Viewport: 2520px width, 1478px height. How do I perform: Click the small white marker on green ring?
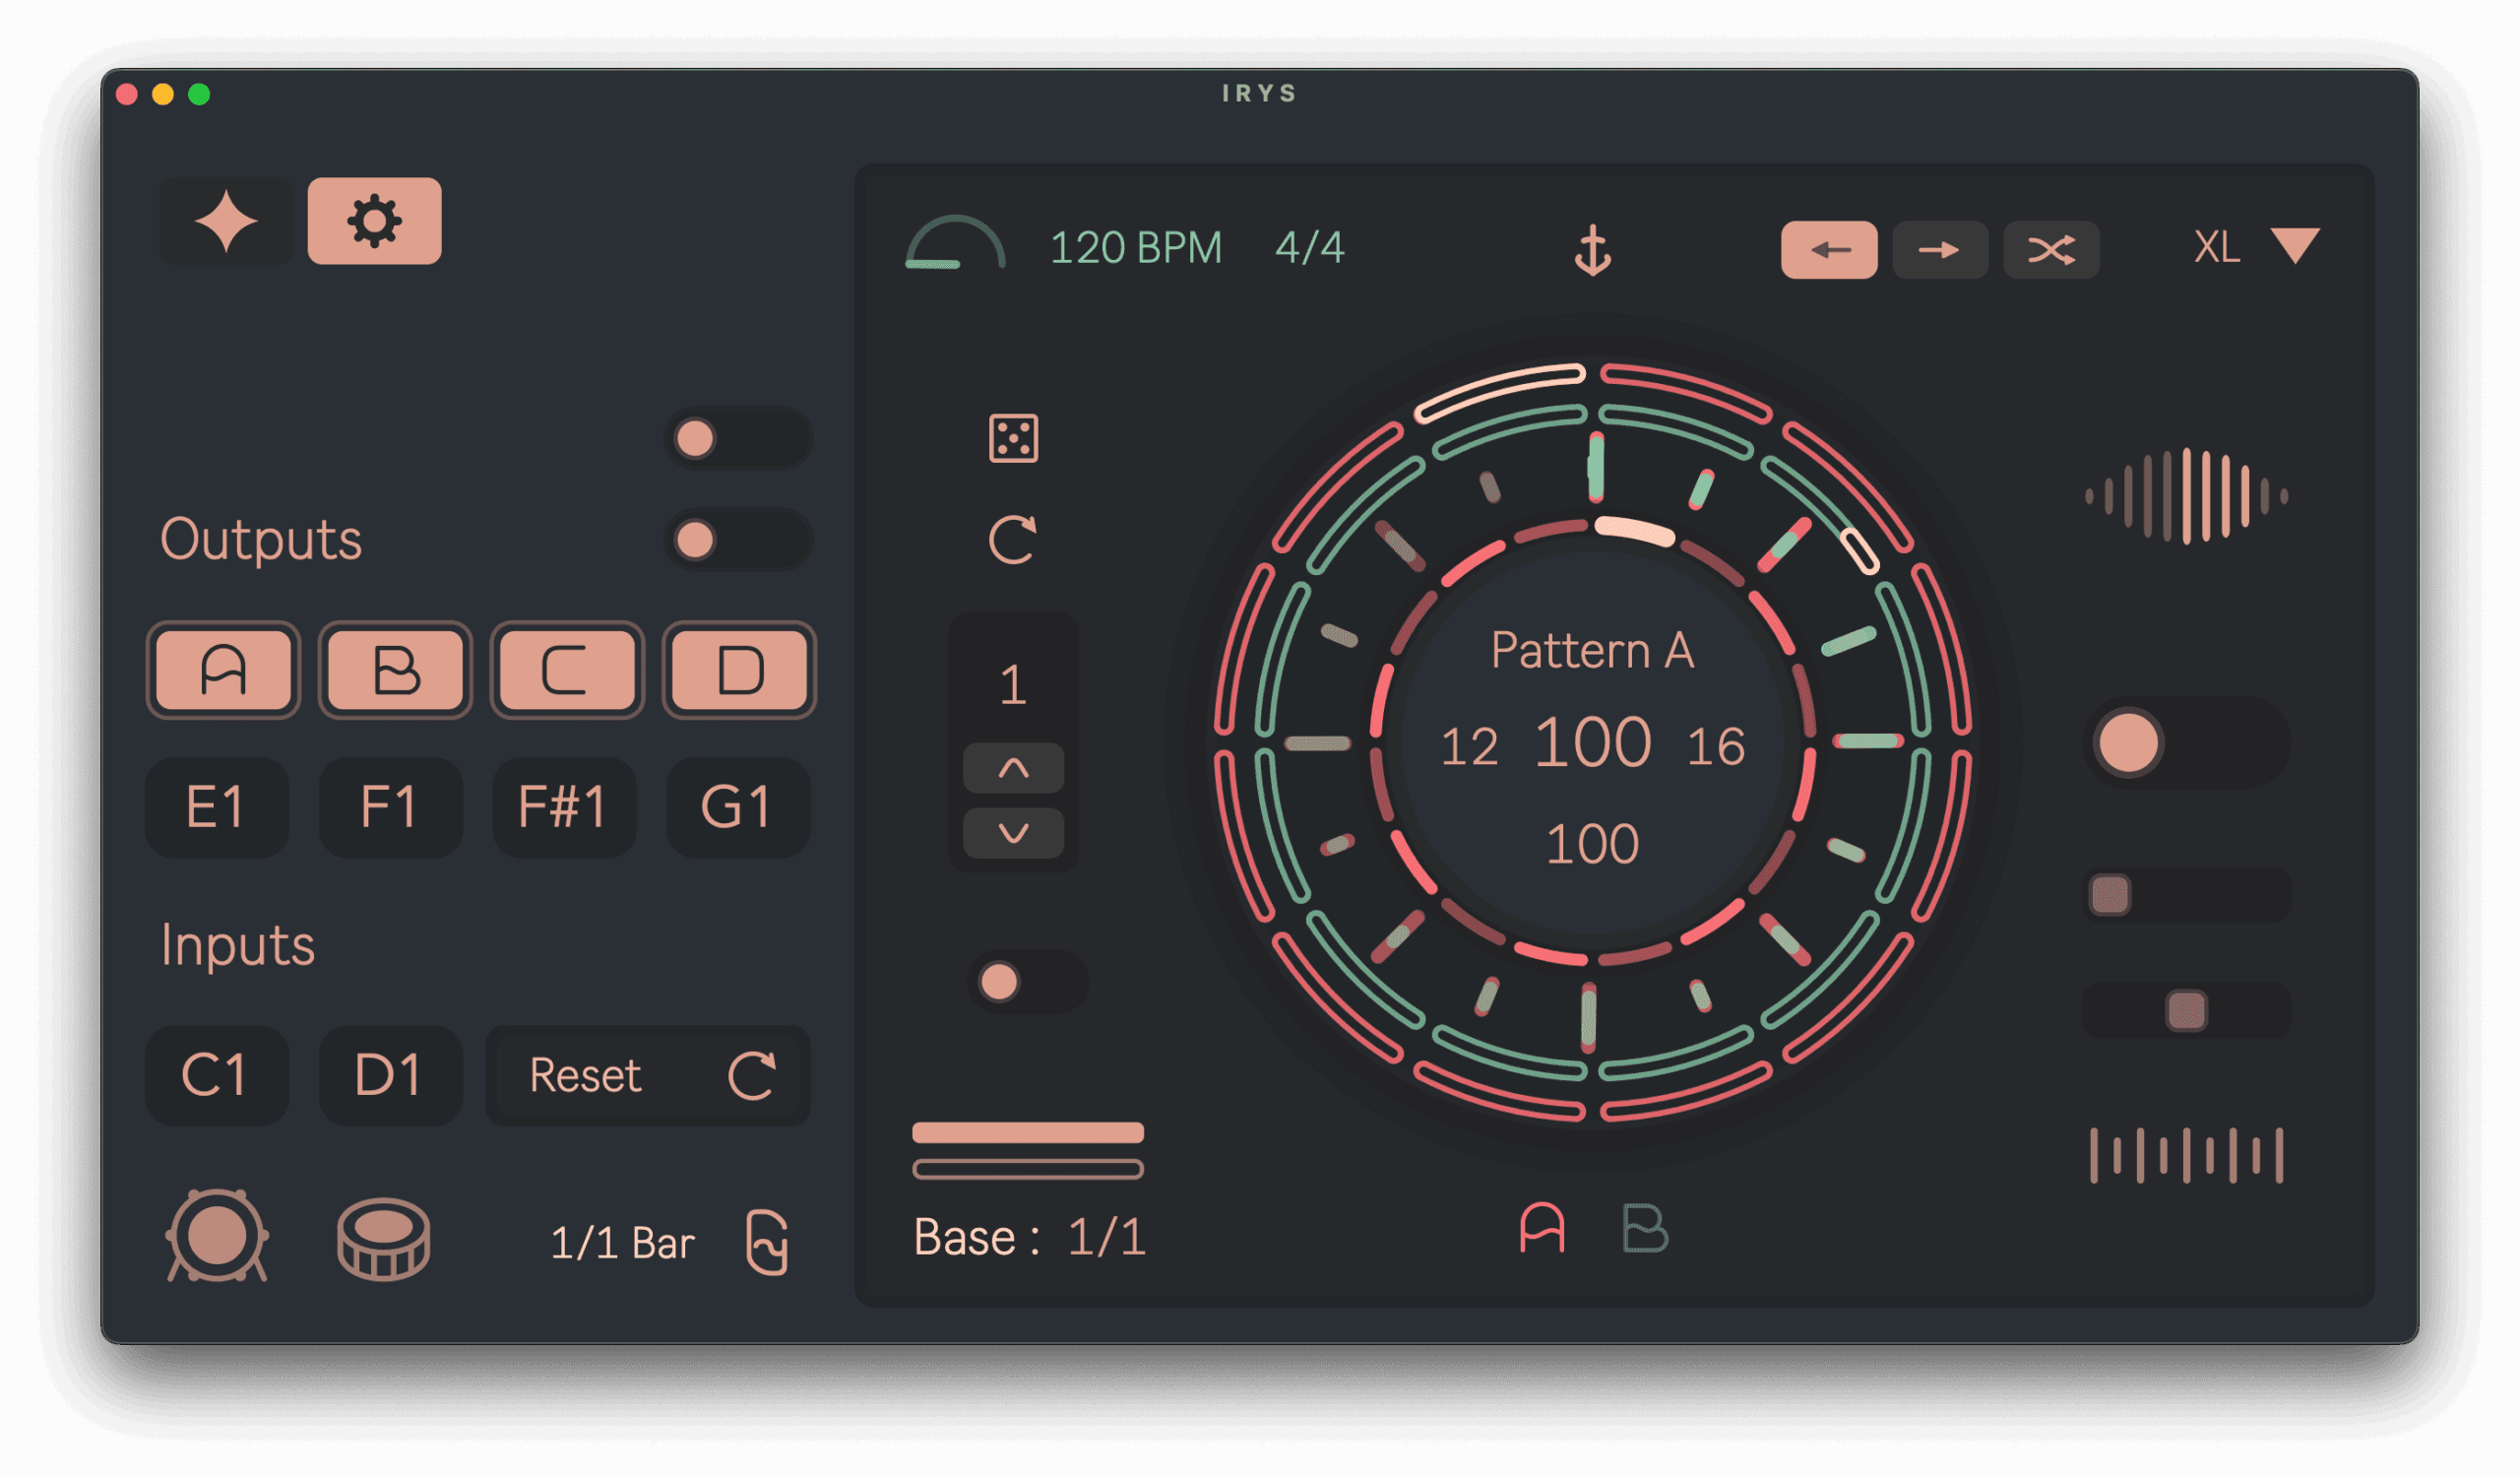point(1860,551)
